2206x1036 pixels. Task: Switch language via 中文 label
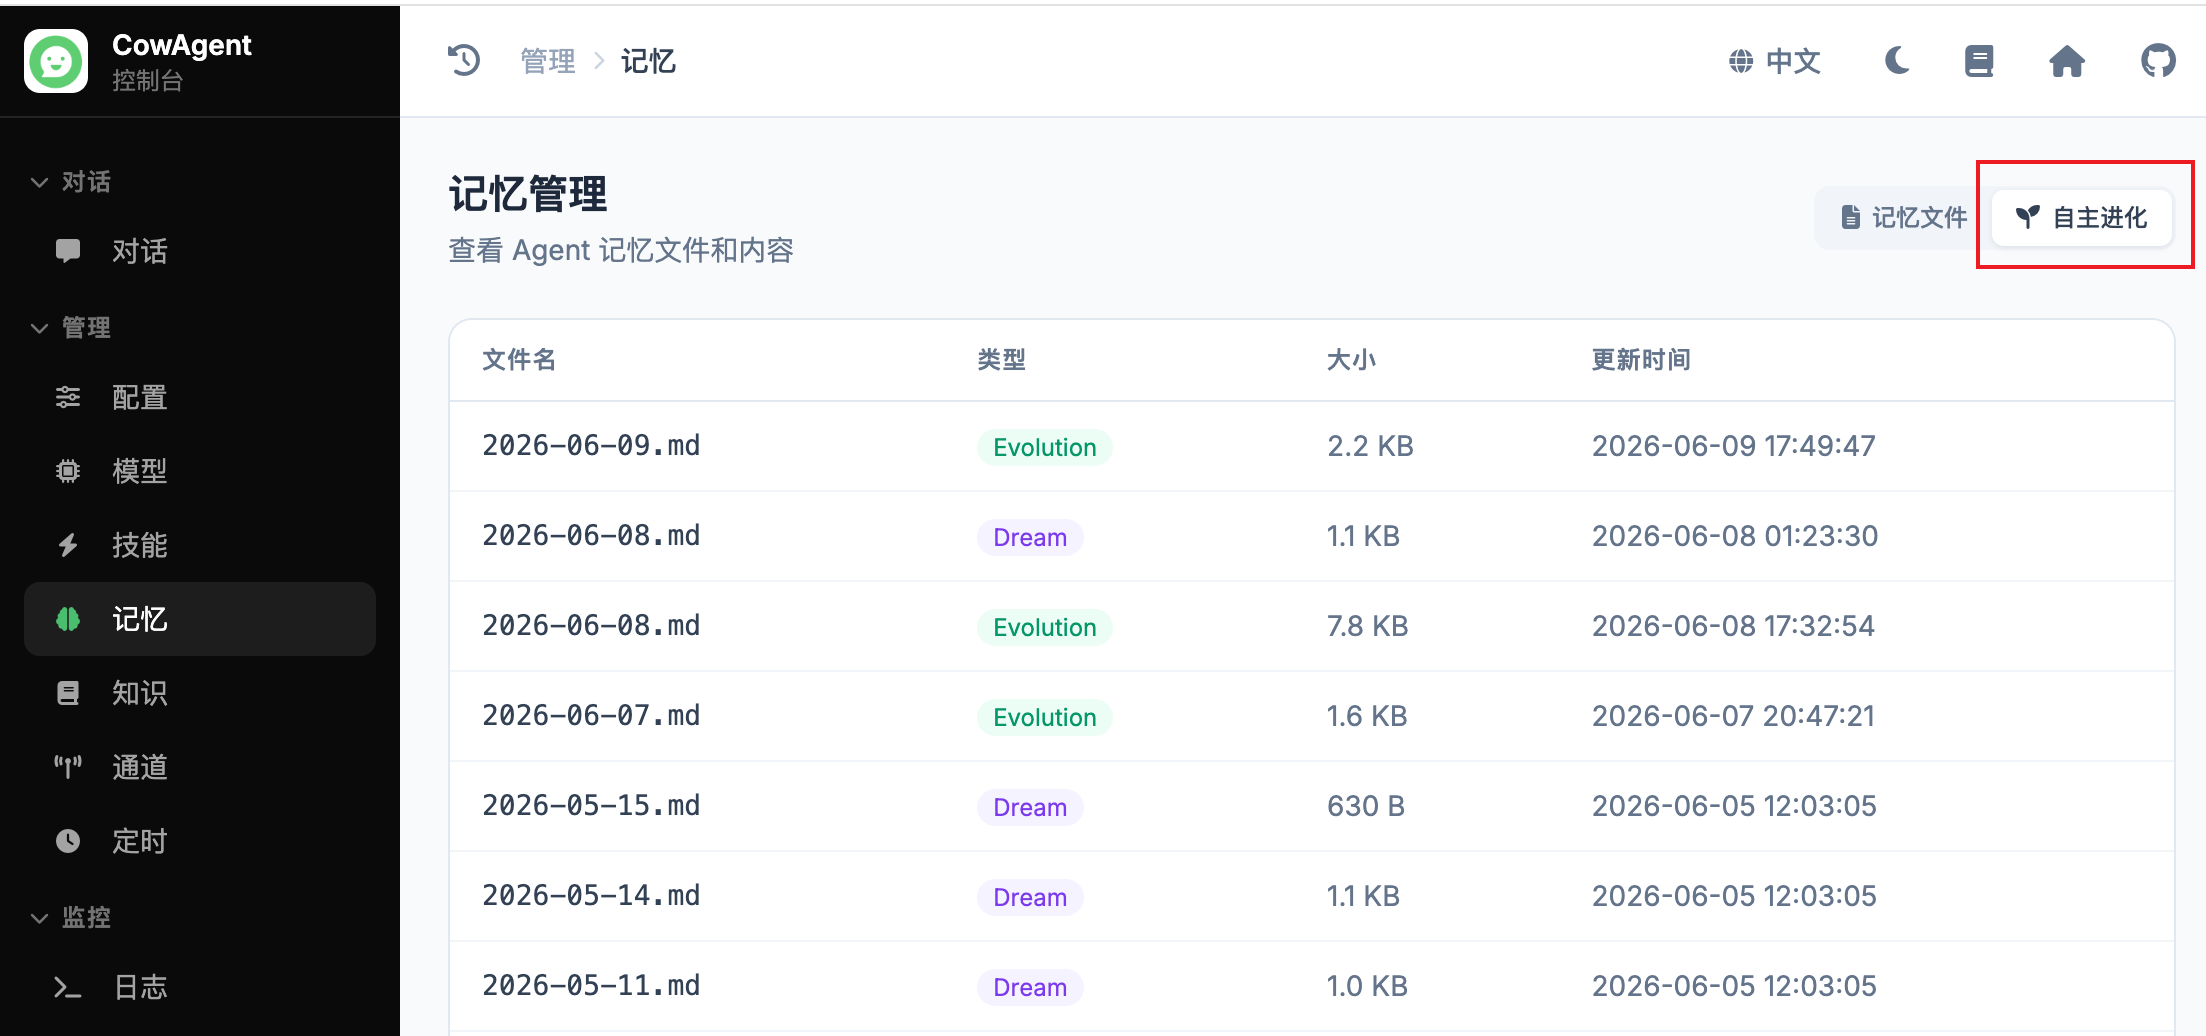pyautogui.click(x=1793, y=61)
